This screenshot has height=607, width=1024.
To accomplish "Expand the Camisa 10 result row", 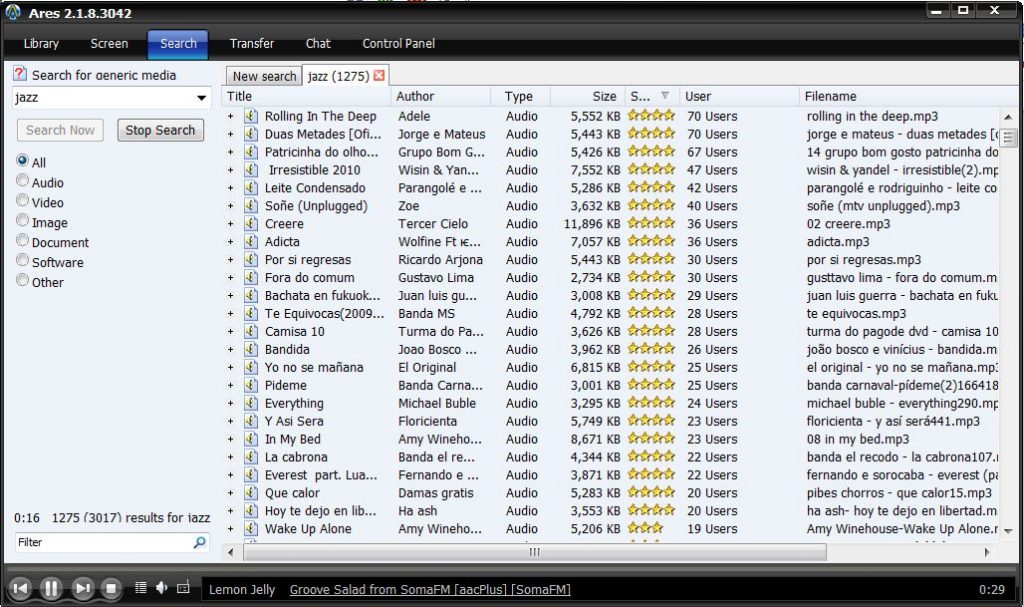I will [231, 331].
